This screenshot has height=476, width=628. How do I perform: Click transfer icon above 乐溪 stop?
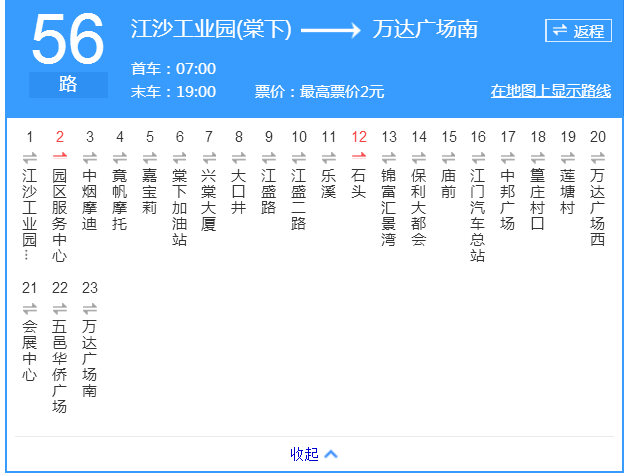[x=328, y=158]
